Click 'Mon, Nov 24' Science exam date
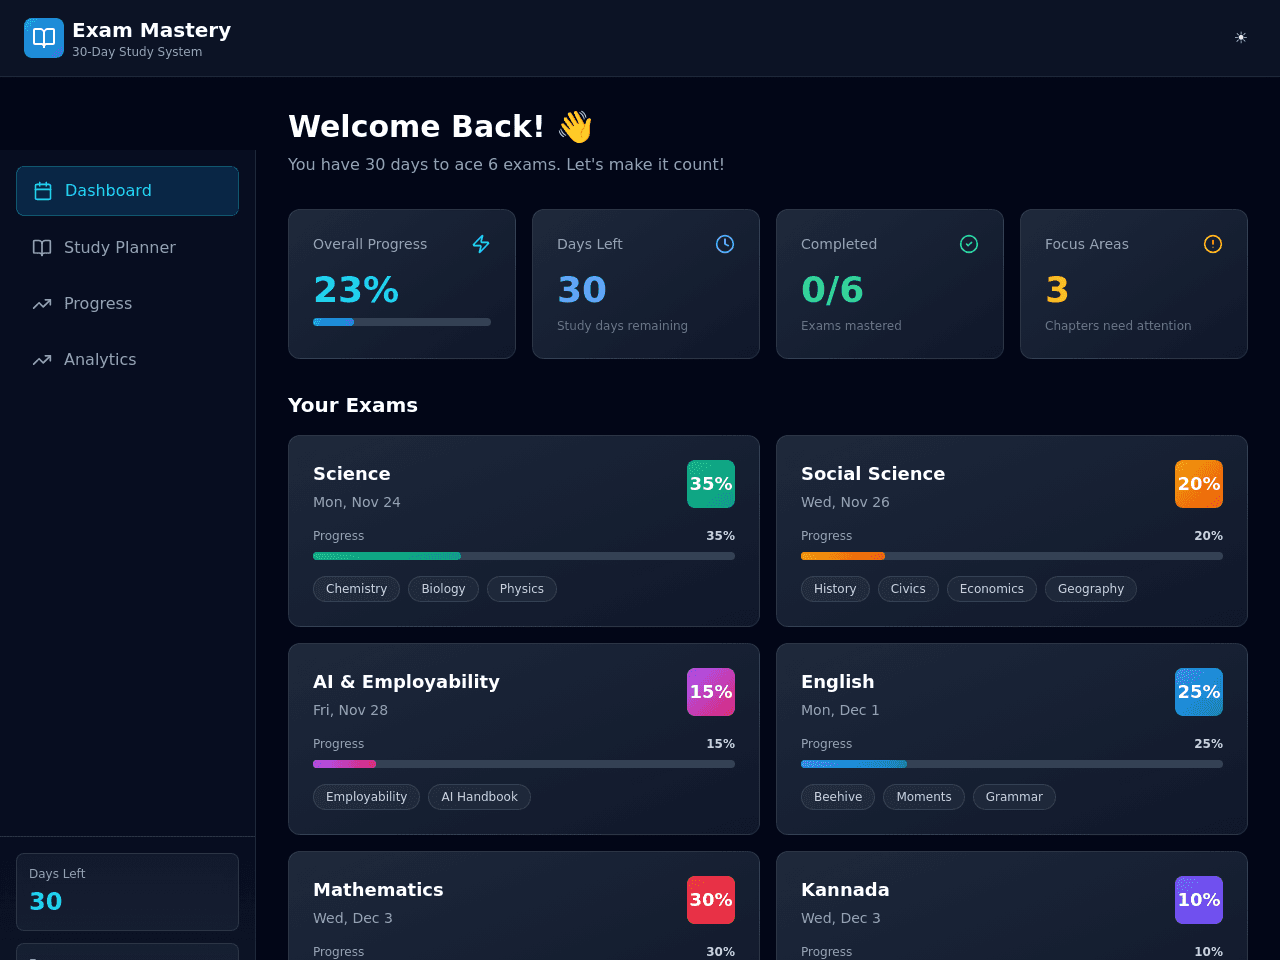 (357, 502)
